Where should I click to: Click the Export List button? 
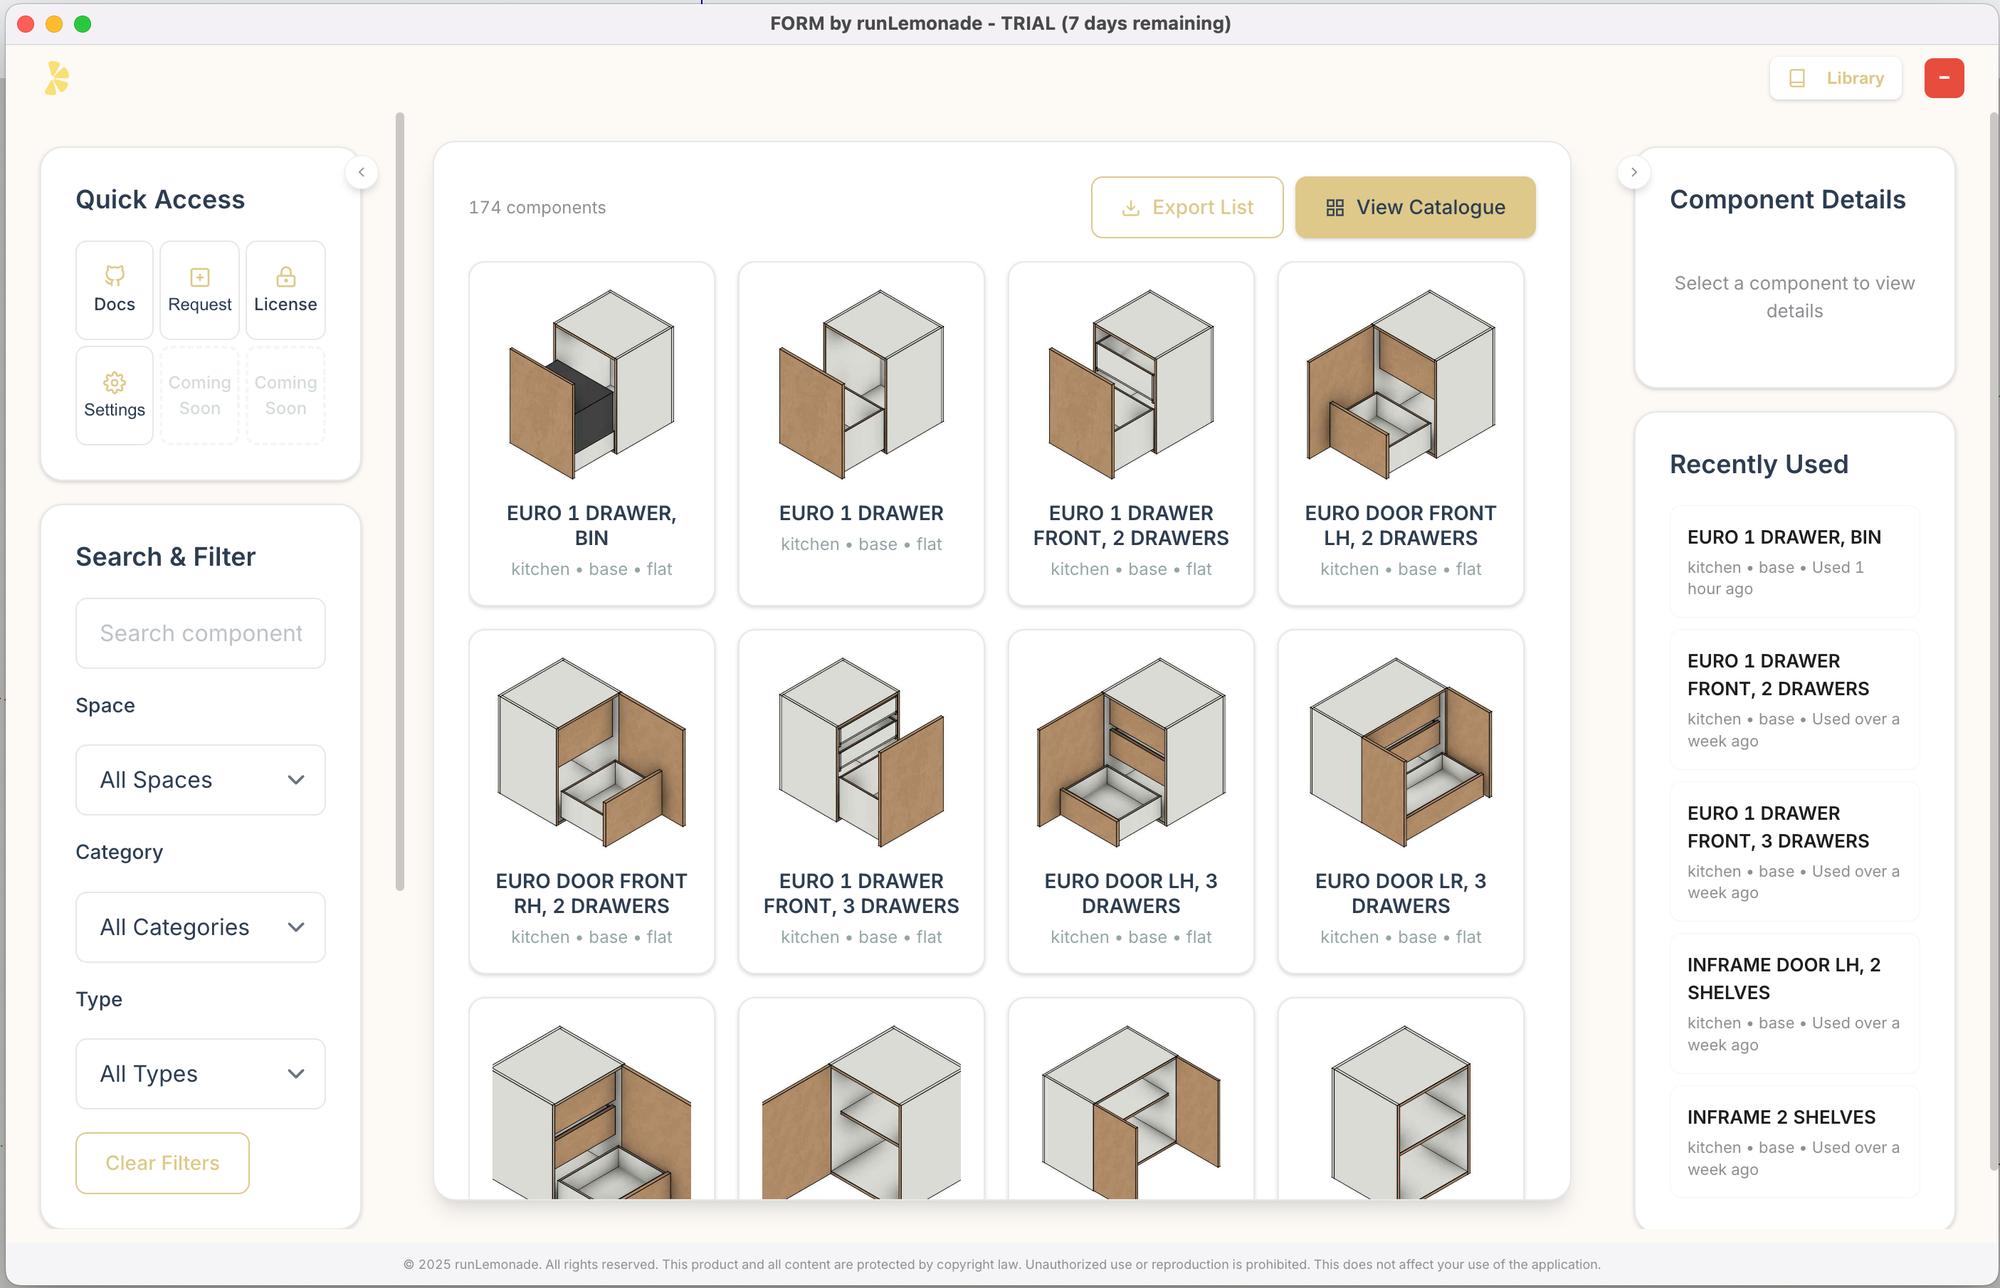(1187, 207)
